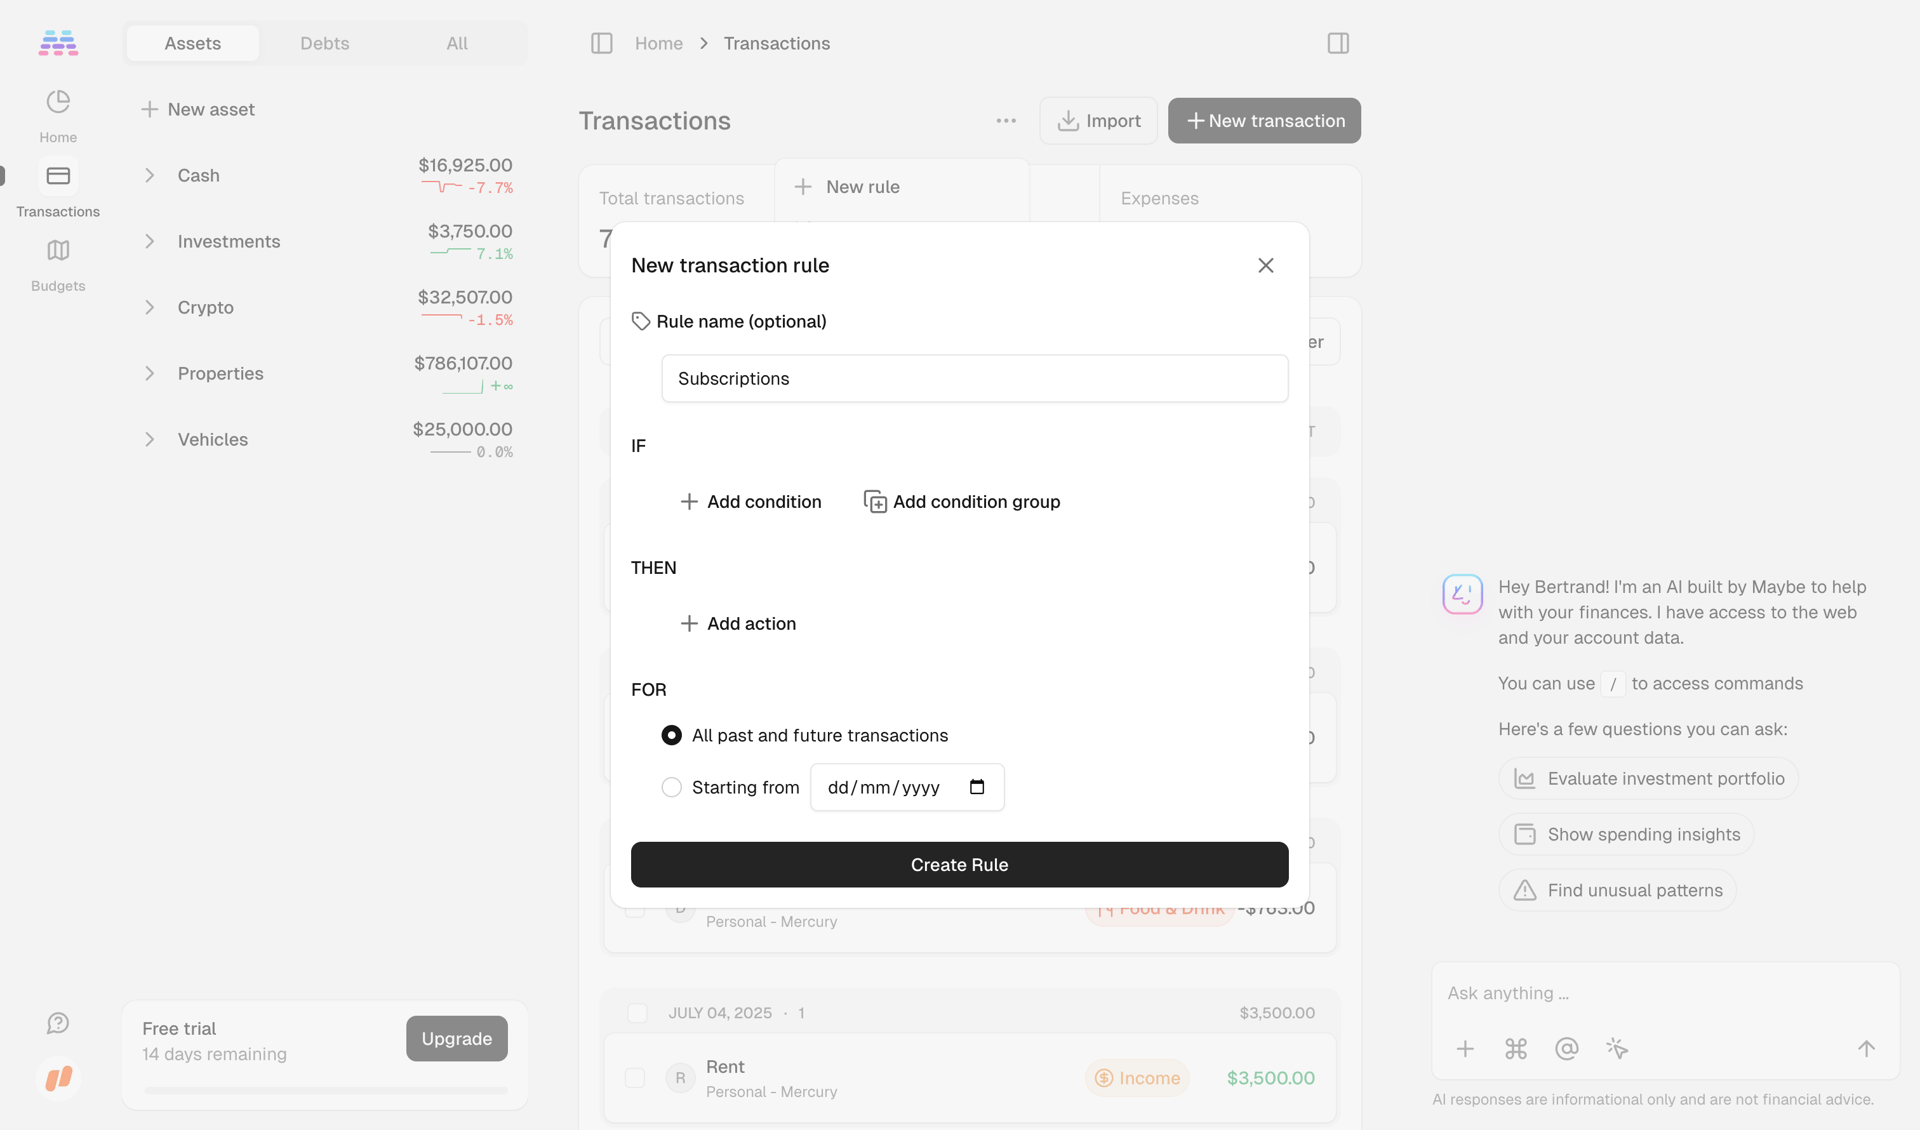The width and height of the screenshot is (1920, 1130).
Task: Open Home from the breadcrumb trail
Action: (x=658, y=43)
